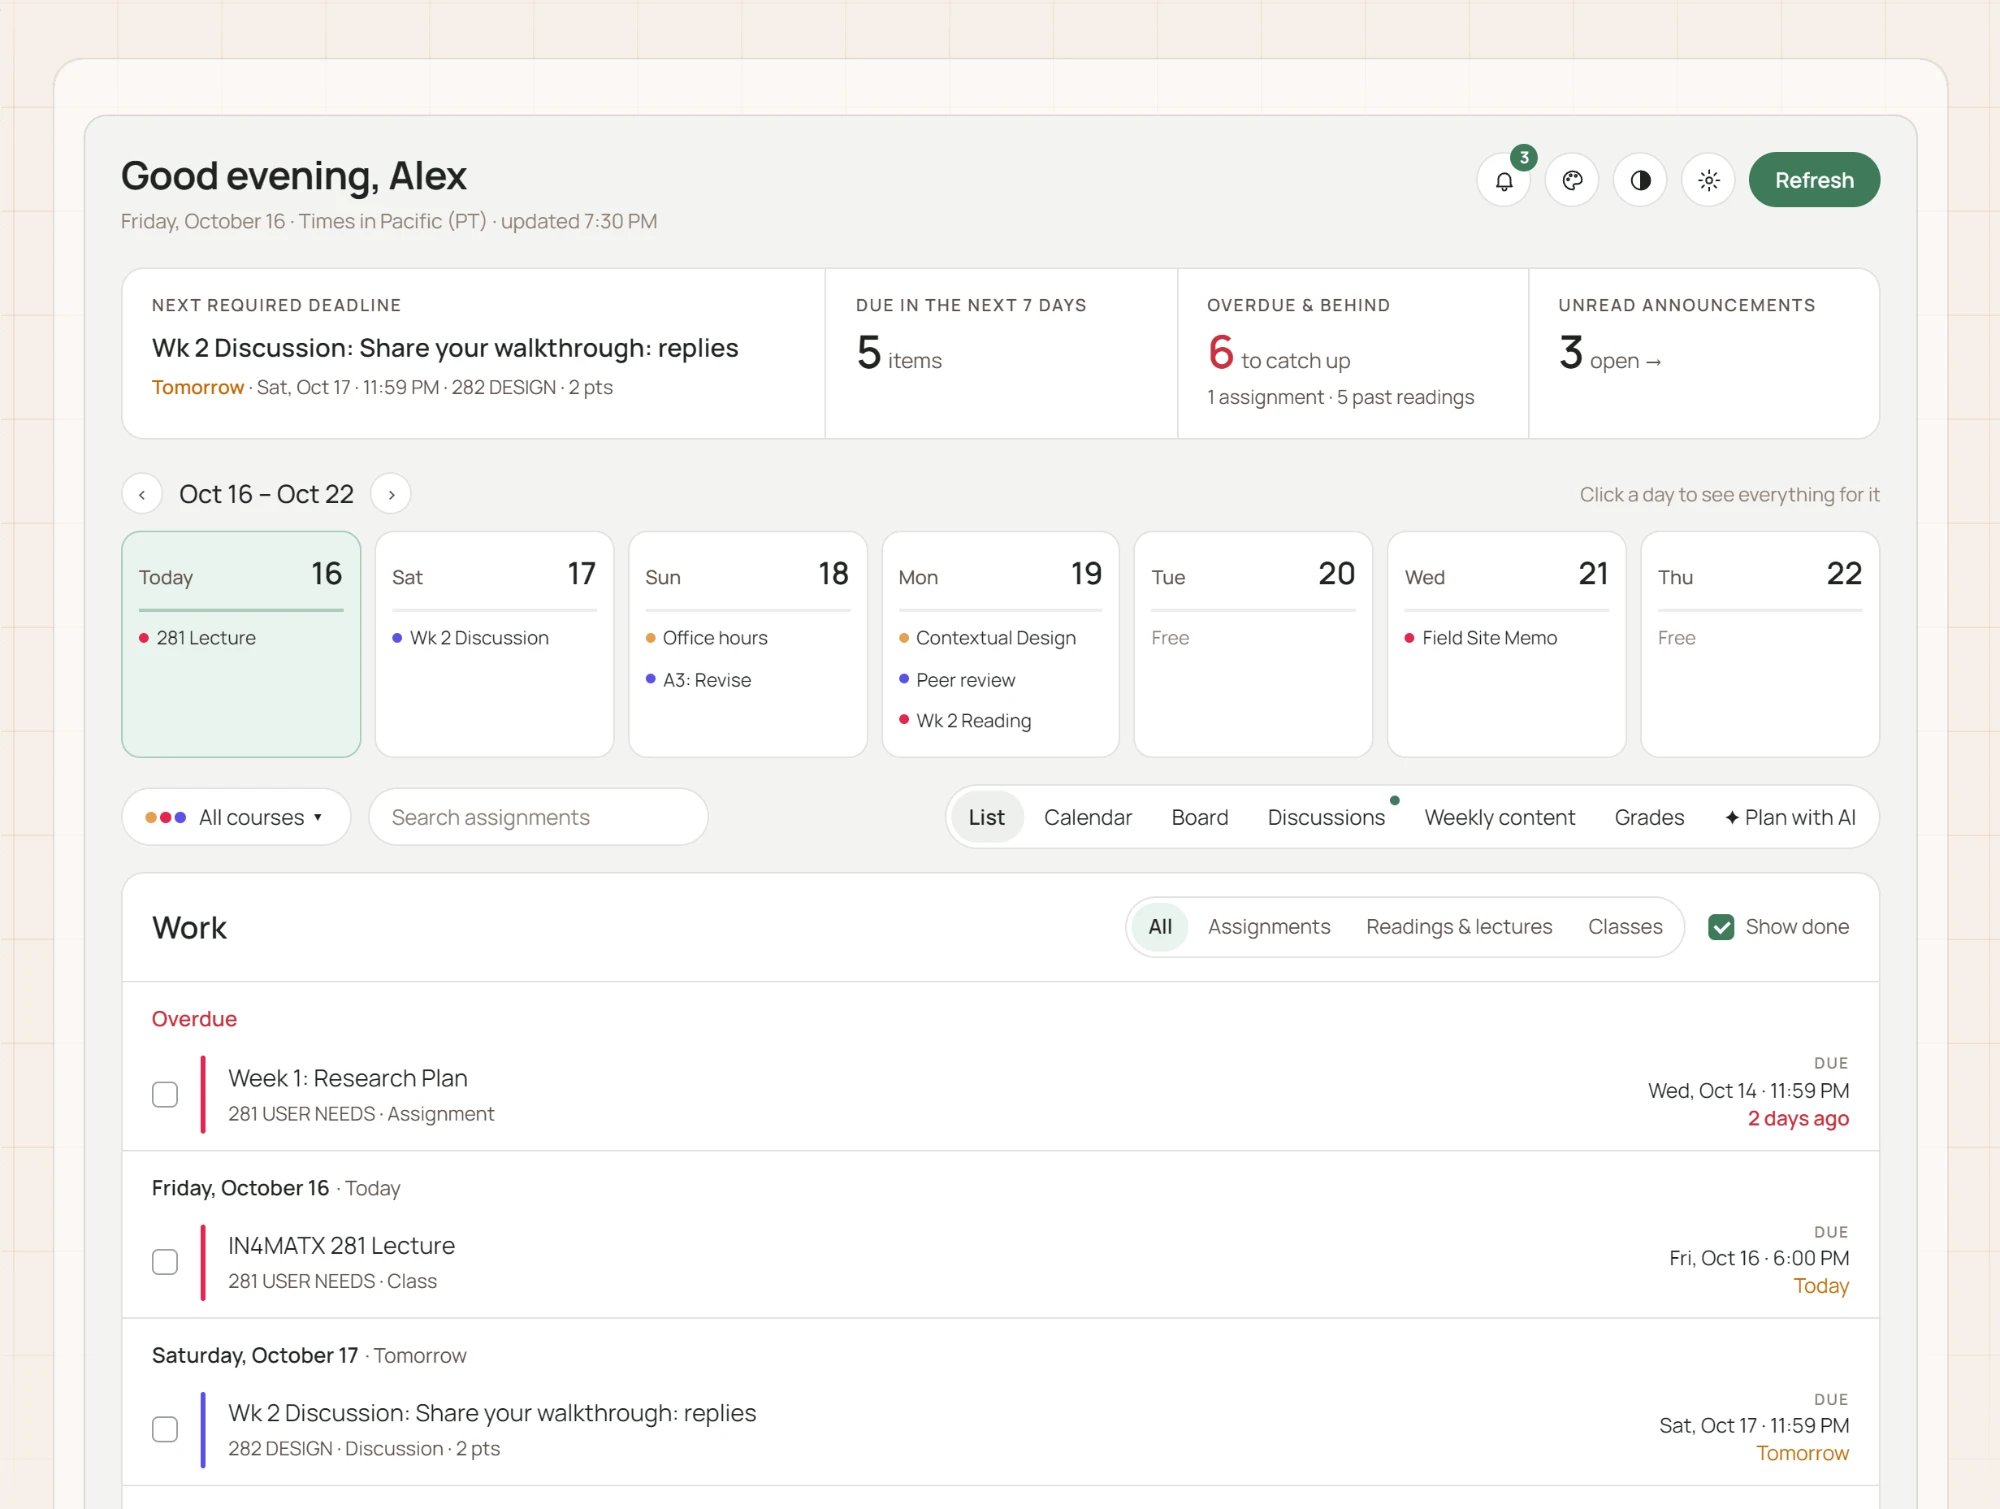
Task: Click the A3: Revise entry
Action: point(698,680)
